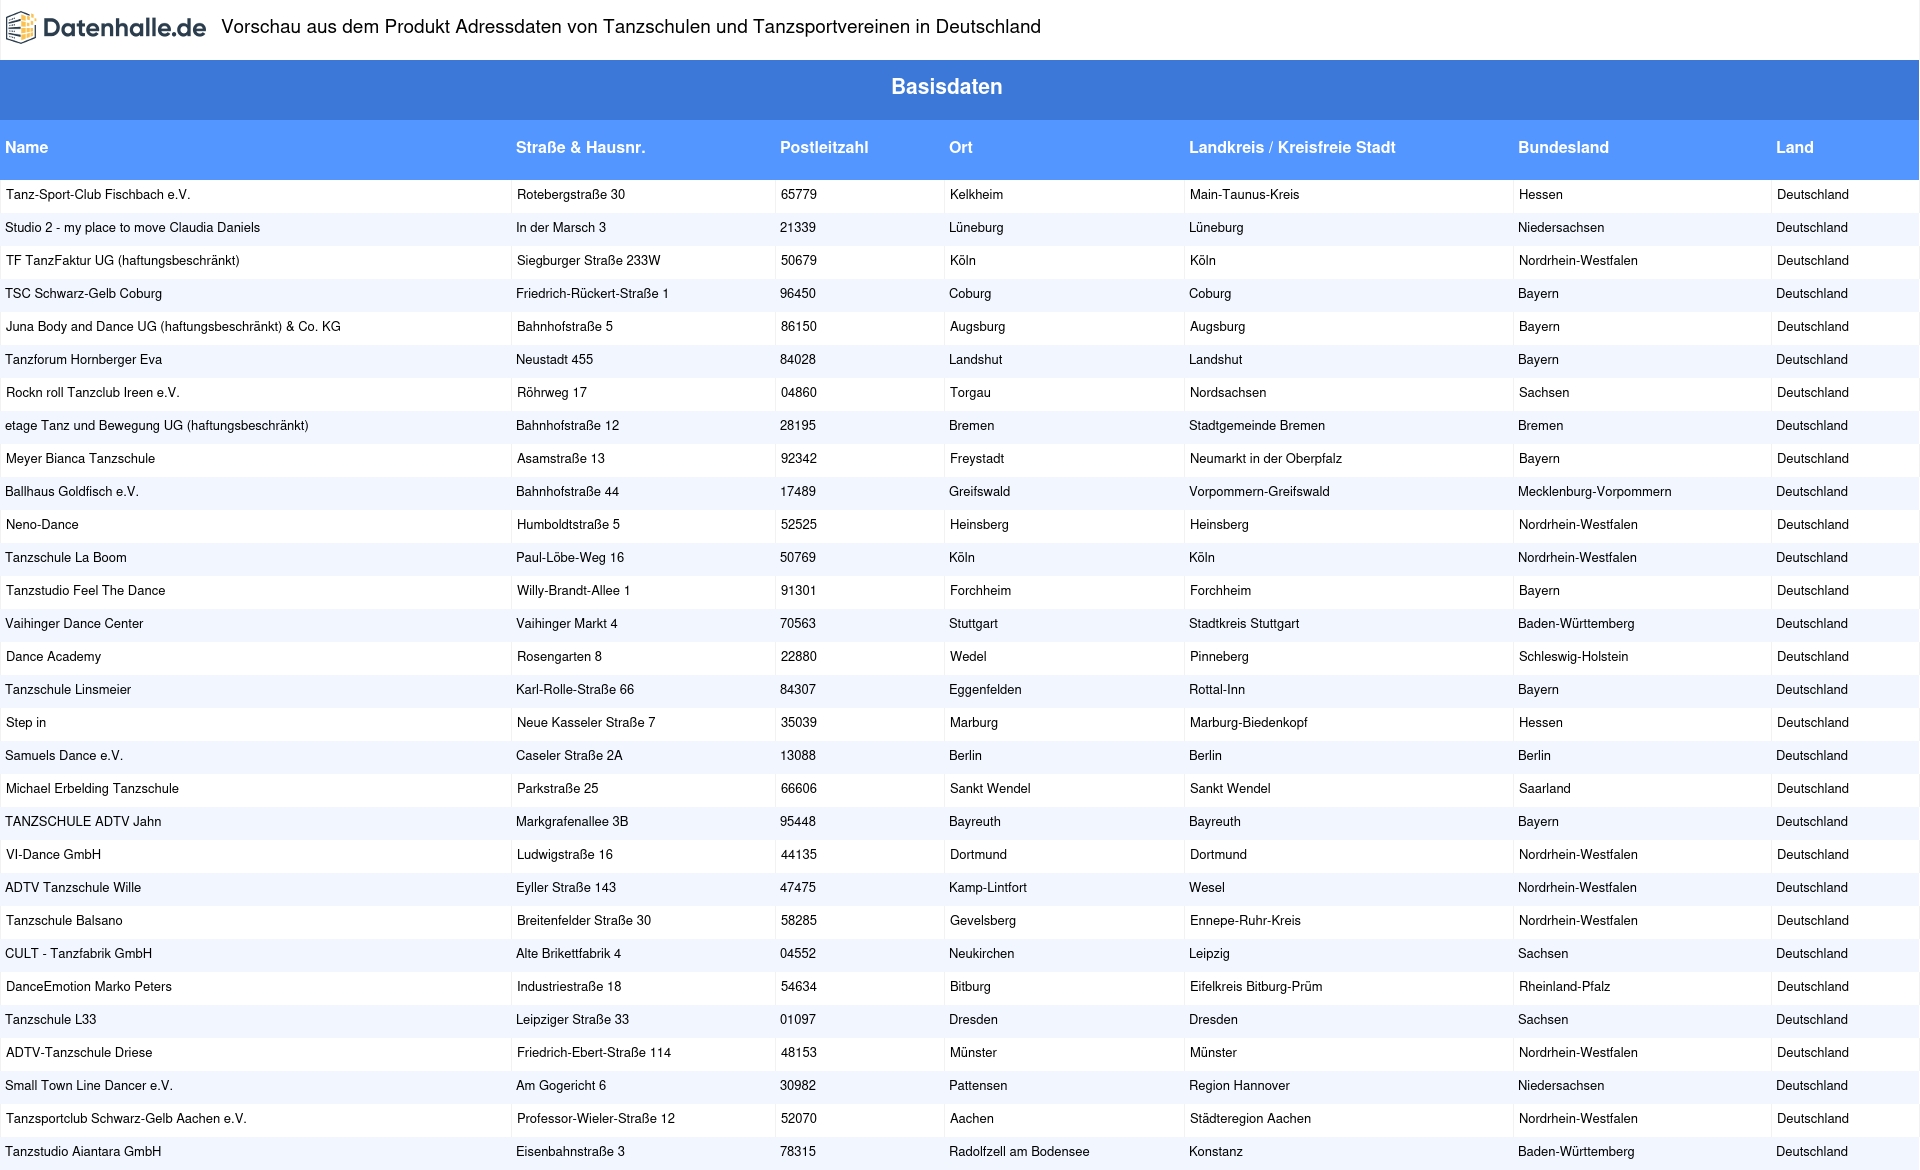Screen dimensions: 1920x1170
Task: Click the Landkreis / Kreisfreie Stadt header
Action: coord(1292,147)
